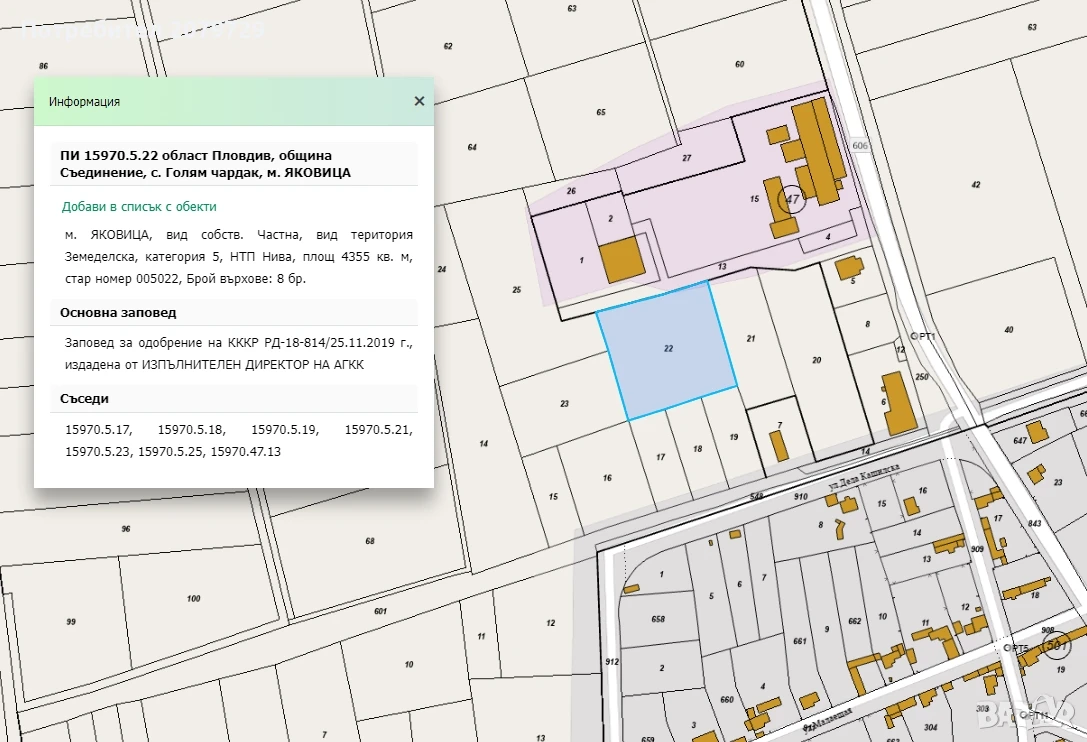Click the orange building in parcel 7
This screenshot has width=1087, height=742.
779,445
